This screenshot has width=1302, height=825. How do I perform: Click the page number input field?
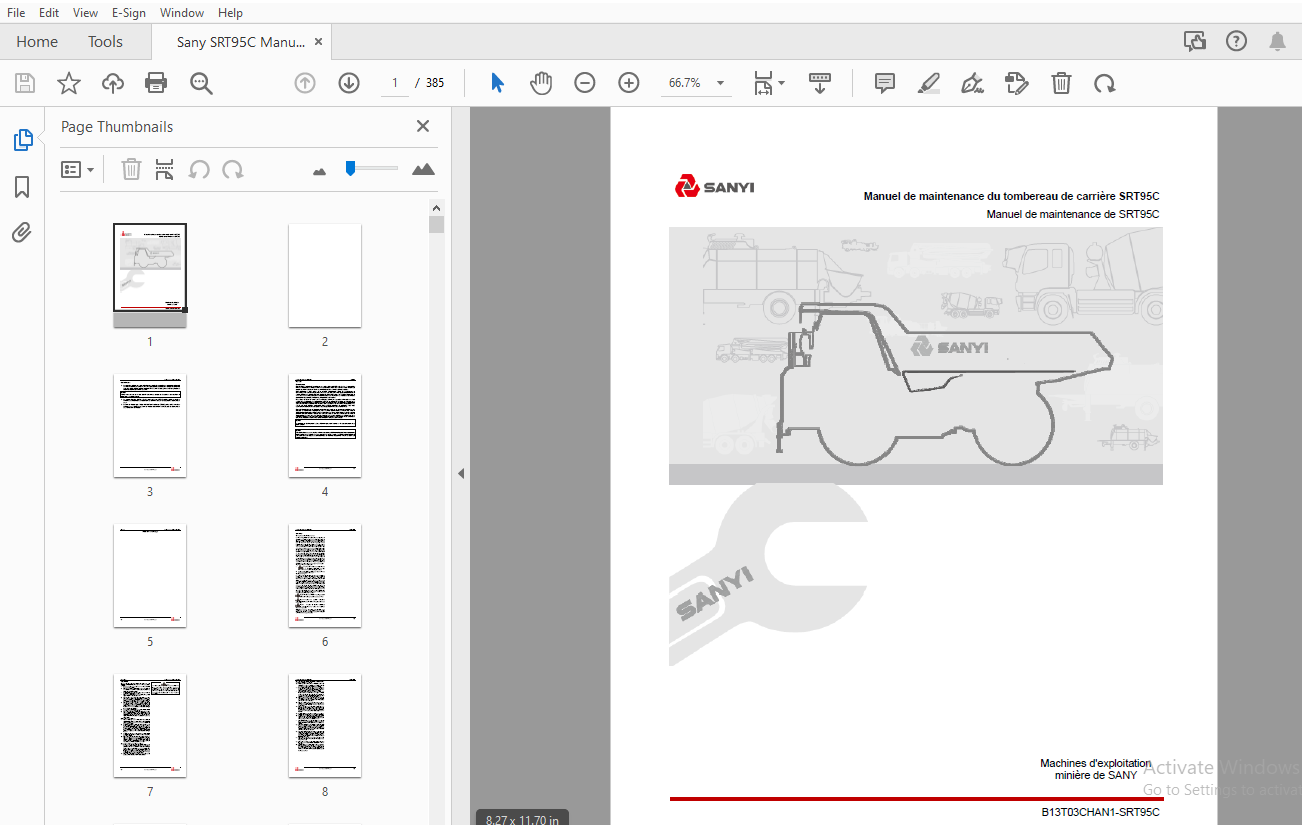(x=395, y=83)
